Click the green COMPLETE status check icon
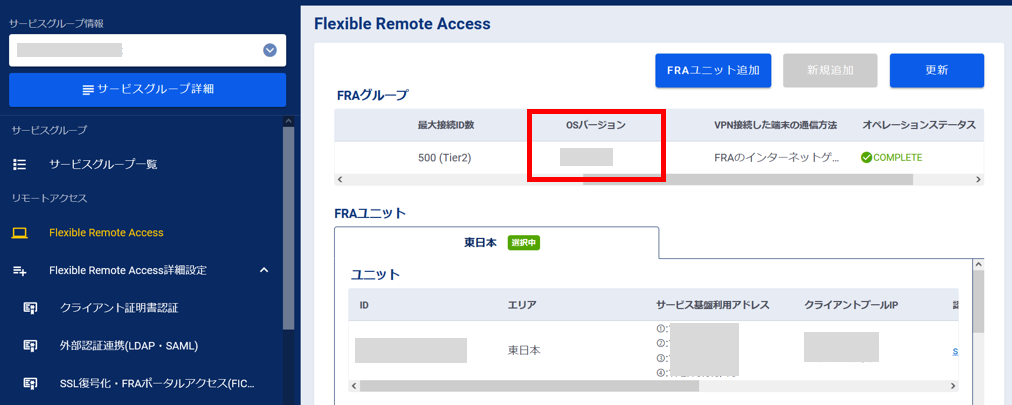The width and height of the screenshot is (1012, 405). [x=866, y=157]
